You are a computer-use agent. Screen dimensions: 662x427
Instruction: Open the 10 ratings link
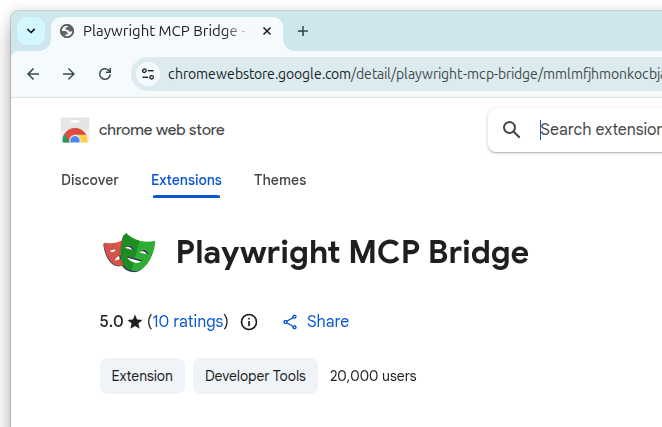point(187,321)
